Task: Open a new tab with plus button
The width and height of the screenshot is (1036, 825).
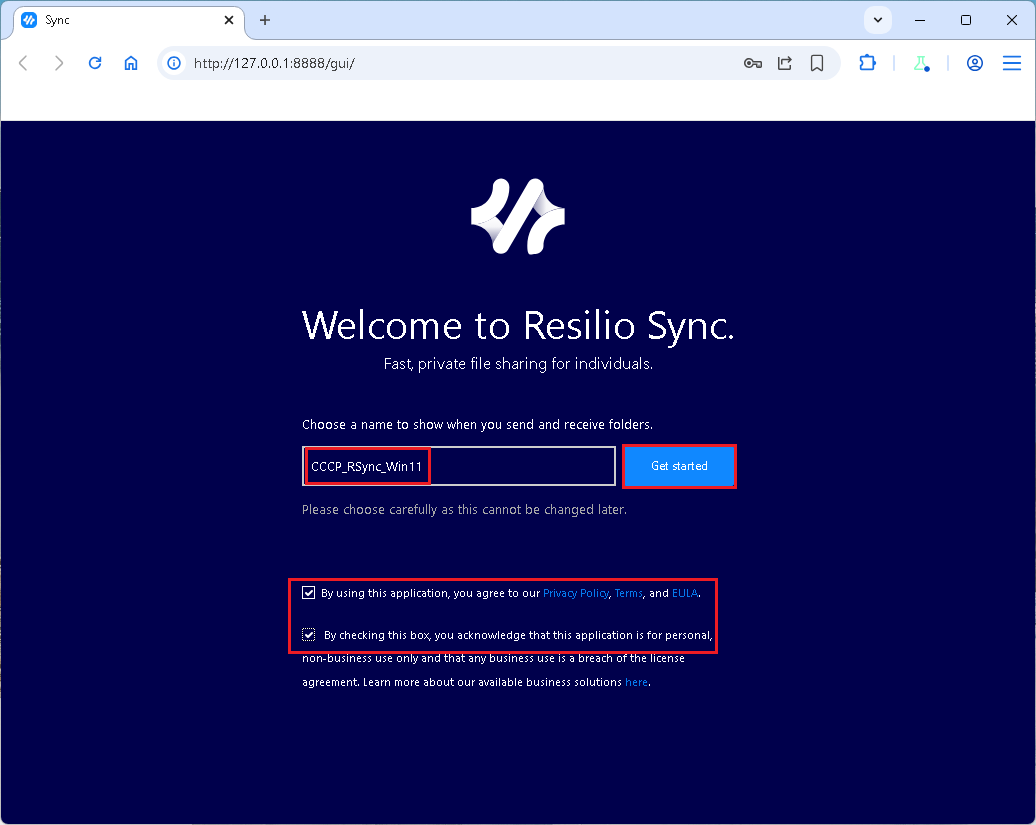Action: (x=265, y=20)
